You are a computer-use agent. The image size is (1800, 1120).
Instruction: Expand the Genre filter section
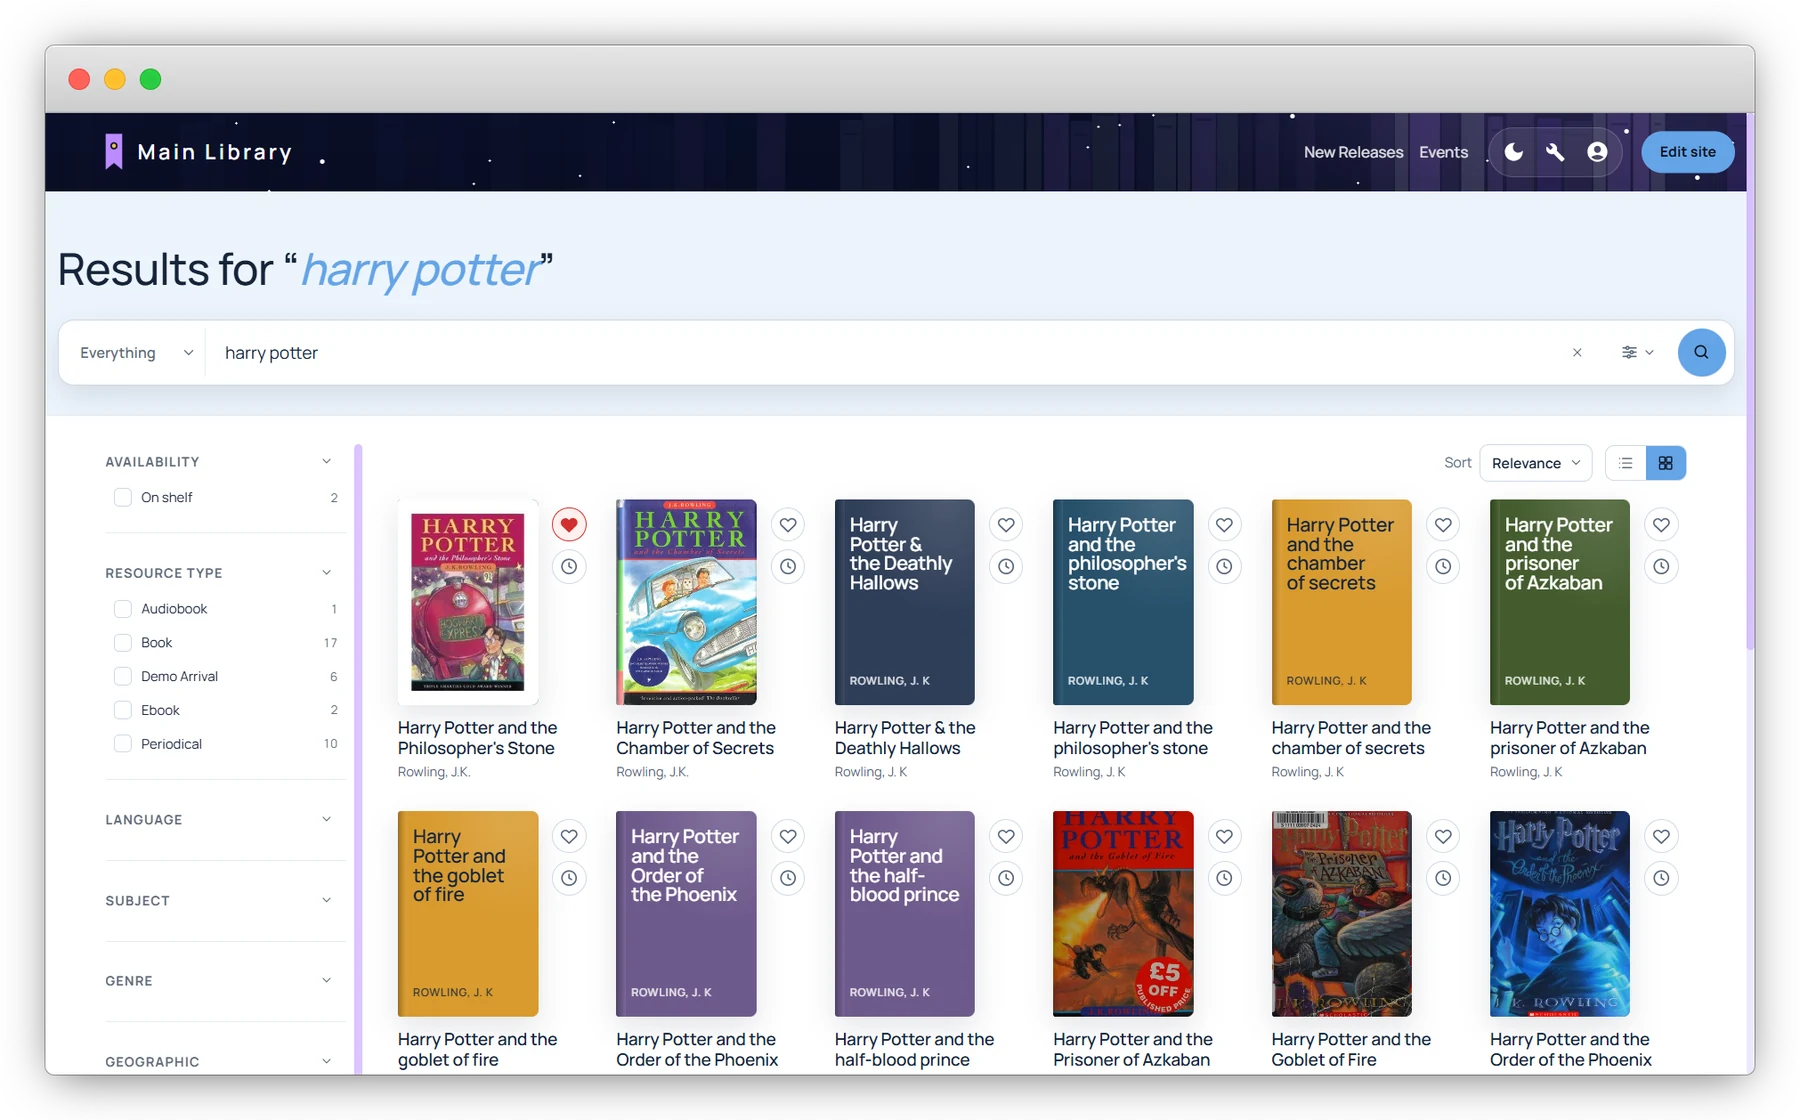(x=326, y=981)
